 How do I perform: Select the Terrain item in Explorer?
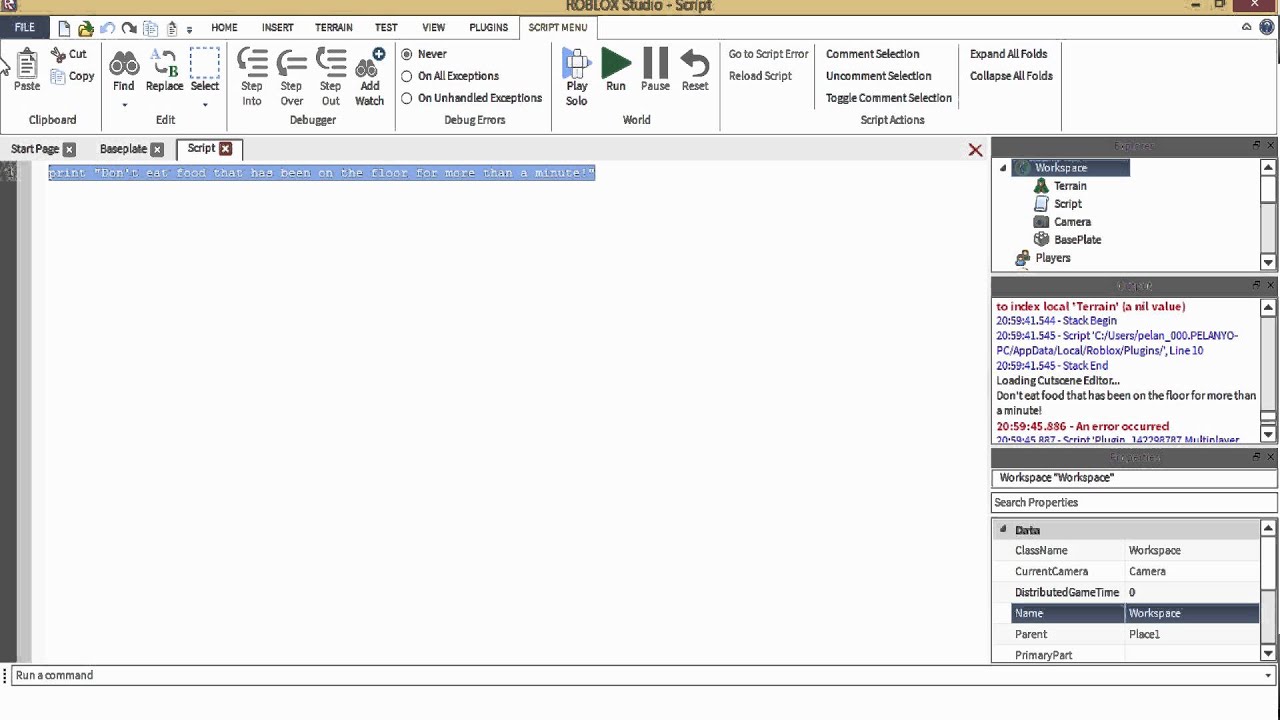tap(1070, 186)
